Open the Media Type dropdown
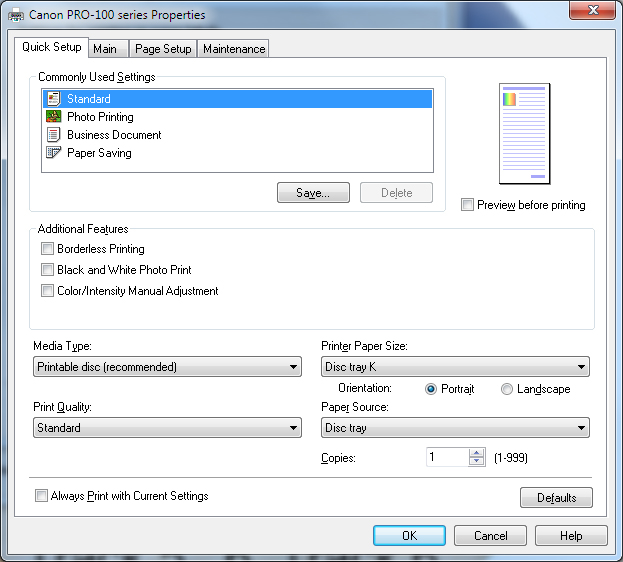623x562 pixels. pos(167,366)
